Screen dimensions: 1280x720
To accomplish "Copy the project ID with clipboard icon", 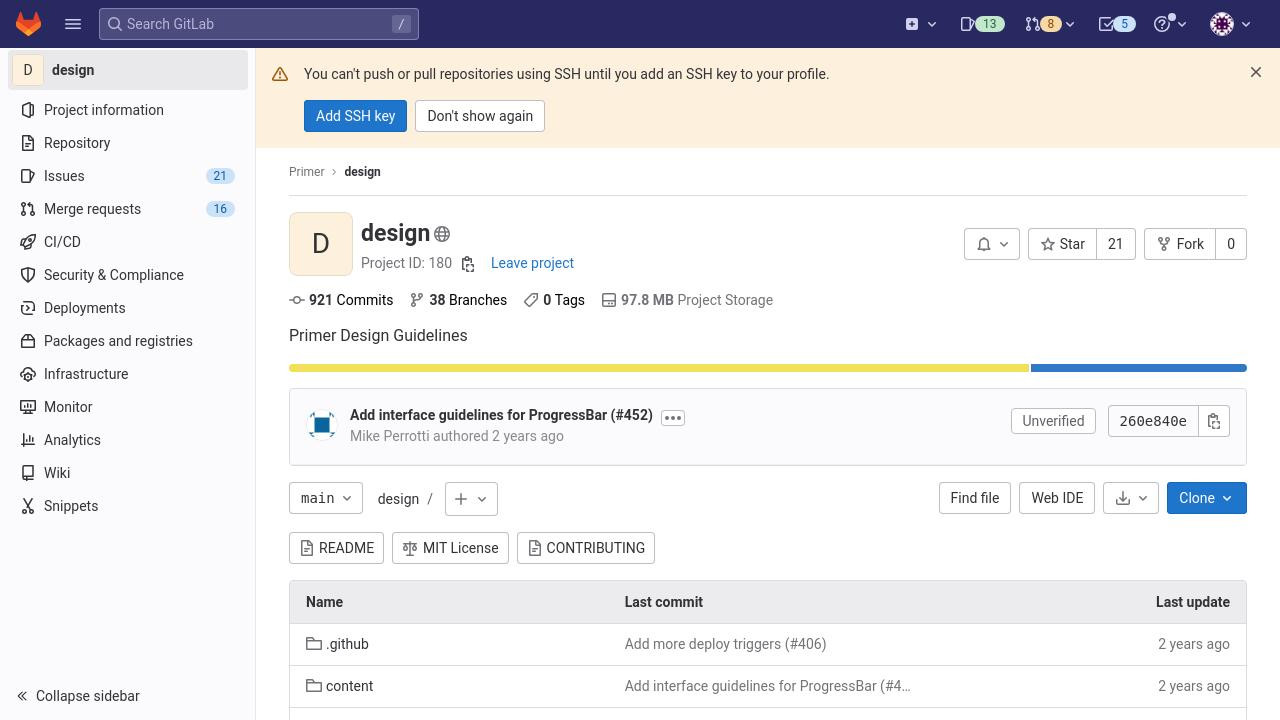I will click(x=467, y=264).
